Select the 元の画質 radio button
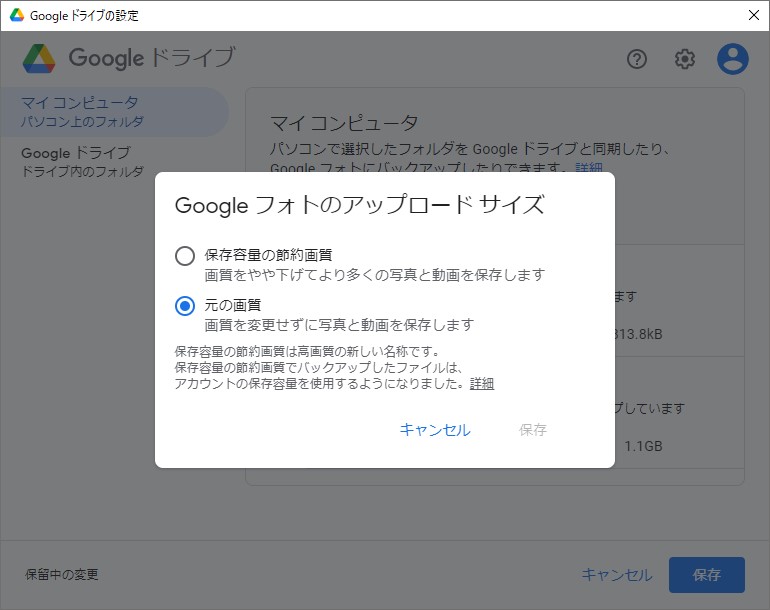 point(185,306)
